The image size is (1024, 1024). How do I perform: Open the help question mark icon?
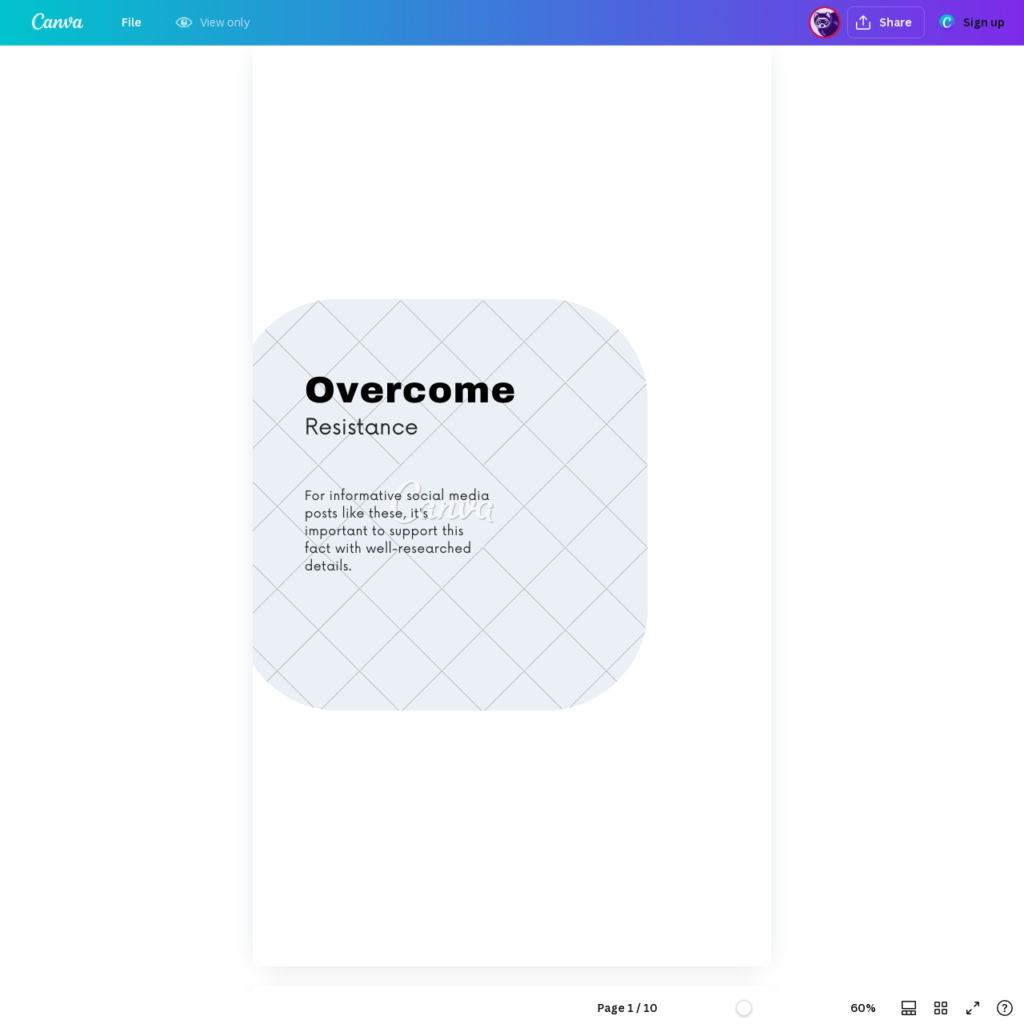point(1004,1008)
